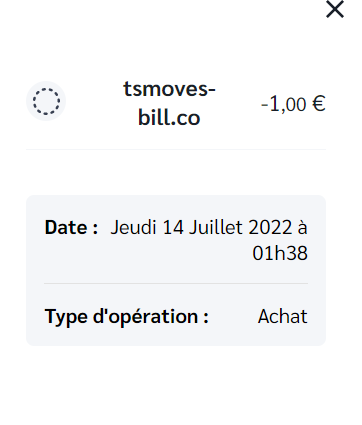This screenshot has width=362, height=425.
Task: Click the bold Date label
Action: point(71,228)
